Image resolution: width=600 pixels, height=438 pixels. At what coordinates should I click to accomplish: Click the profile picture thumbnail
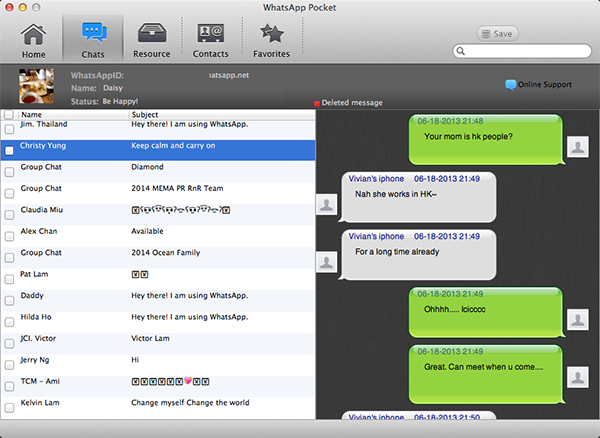tap(36, 86)
